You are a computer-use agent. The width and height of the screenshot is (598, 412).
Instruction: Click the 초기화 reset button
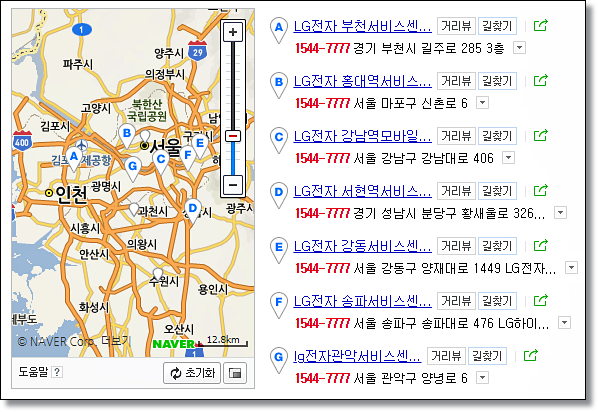(x=192, y=373)
